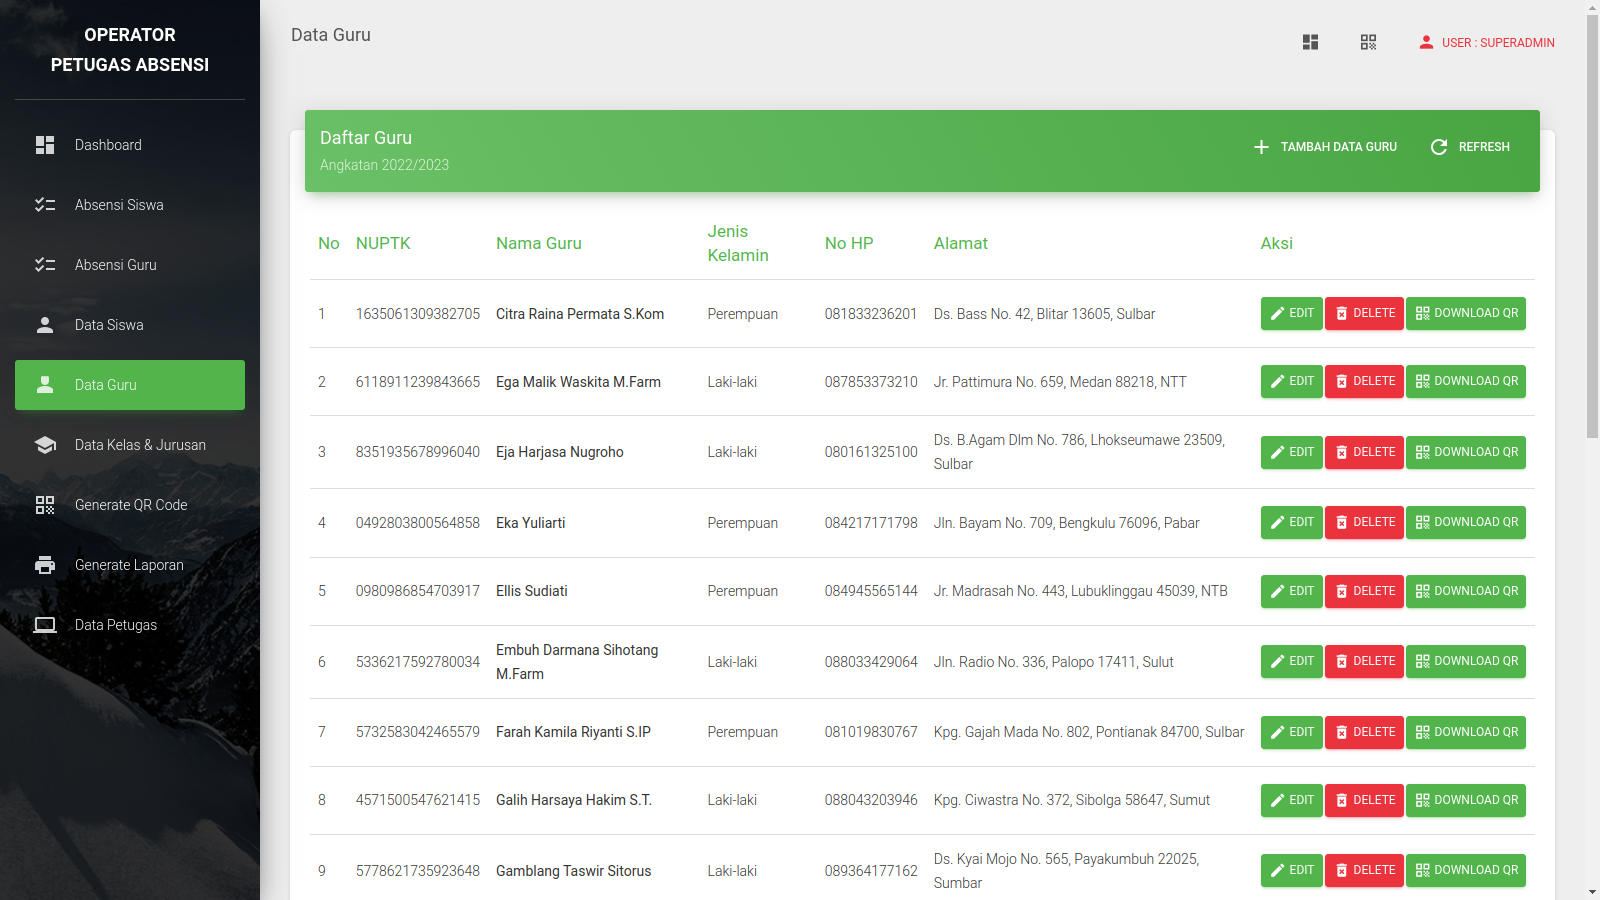Refresh the teacher list
This screenshot has height=900, width=1600.
(x=1470, y=147)
